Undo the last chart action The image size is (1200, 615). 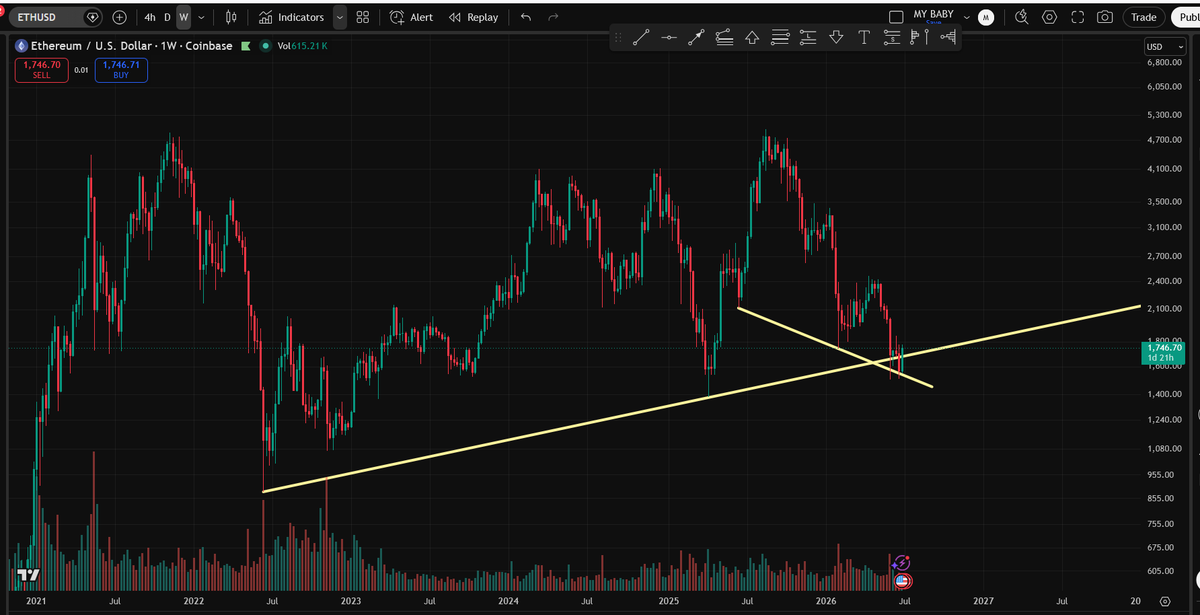coord(526,17)
